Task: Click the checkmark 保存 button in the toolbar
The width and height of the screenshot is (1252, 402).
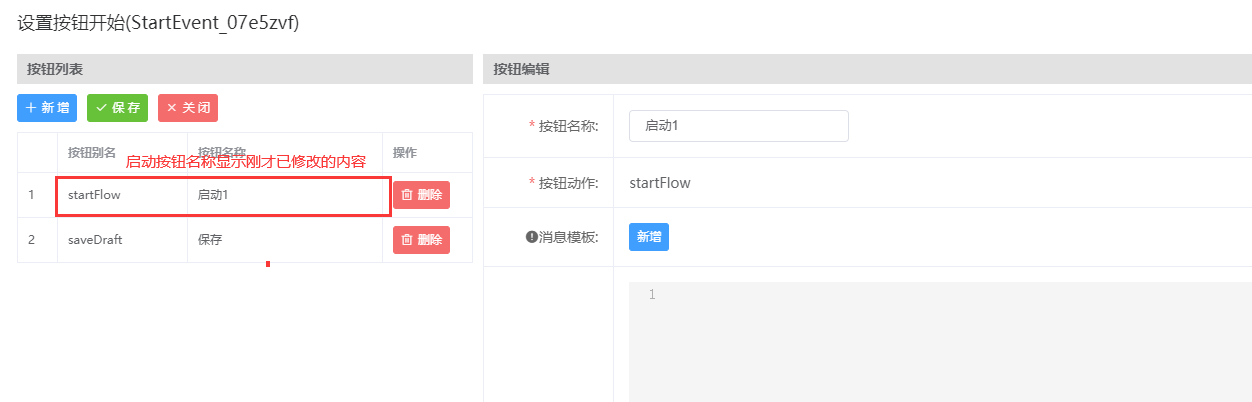Action: pos(117,108)
